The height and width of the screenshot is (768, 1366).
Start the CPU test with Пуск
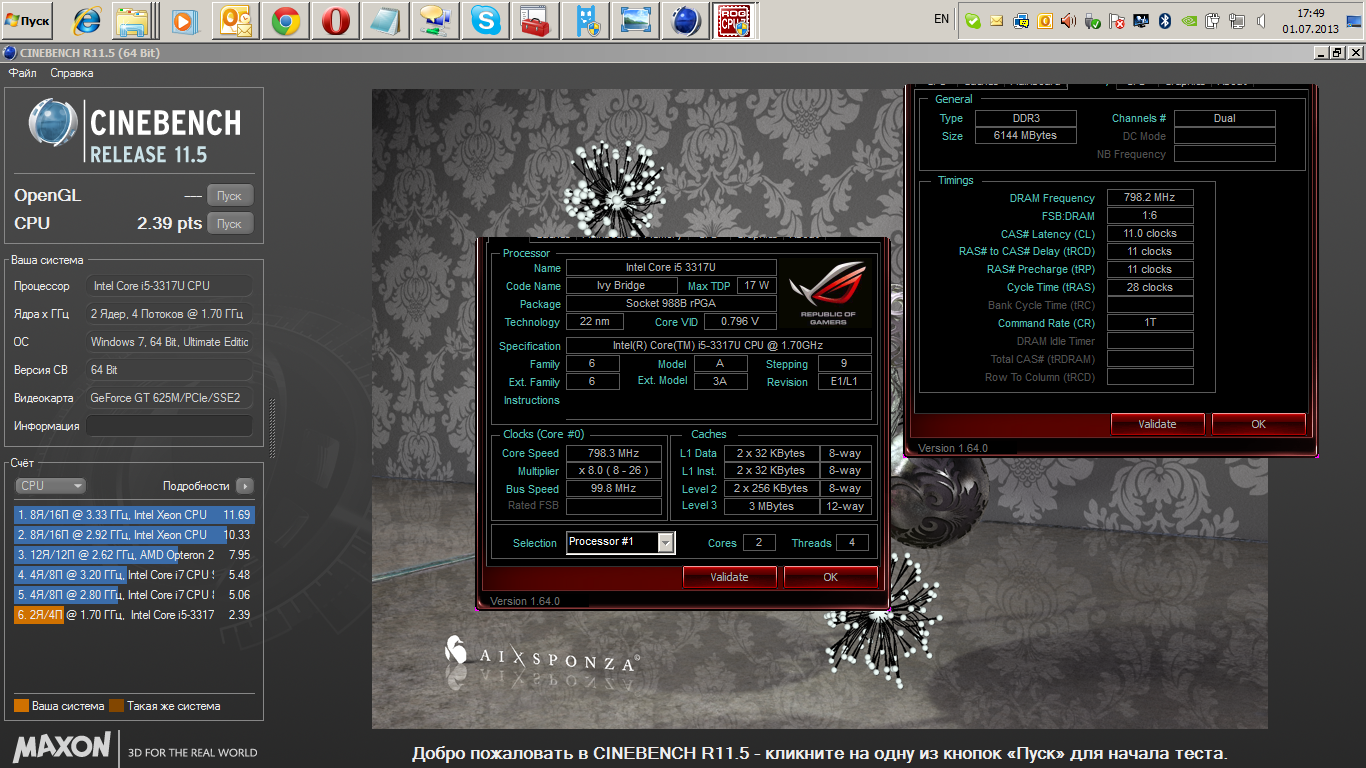pos(230,223)
